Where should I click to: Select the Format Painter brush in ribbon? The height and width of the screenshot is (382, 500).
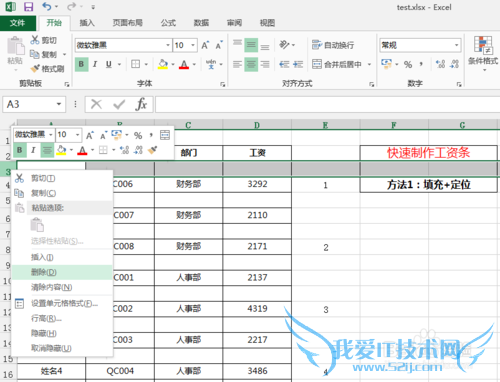coord(35,69)
